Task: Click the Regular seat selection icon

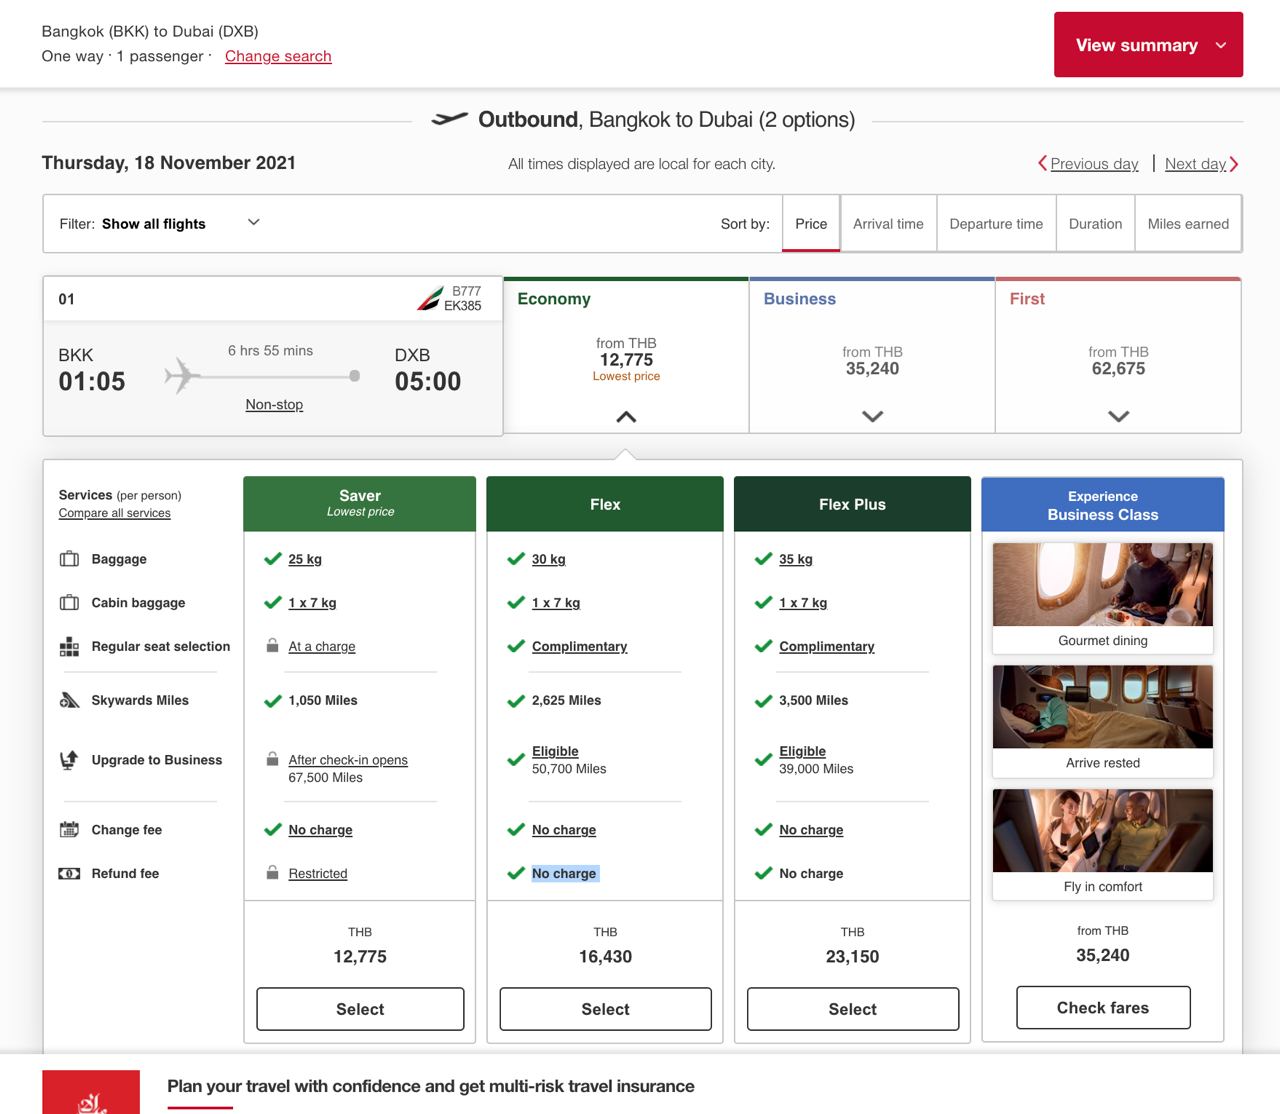Action: [x=69, y=646]
